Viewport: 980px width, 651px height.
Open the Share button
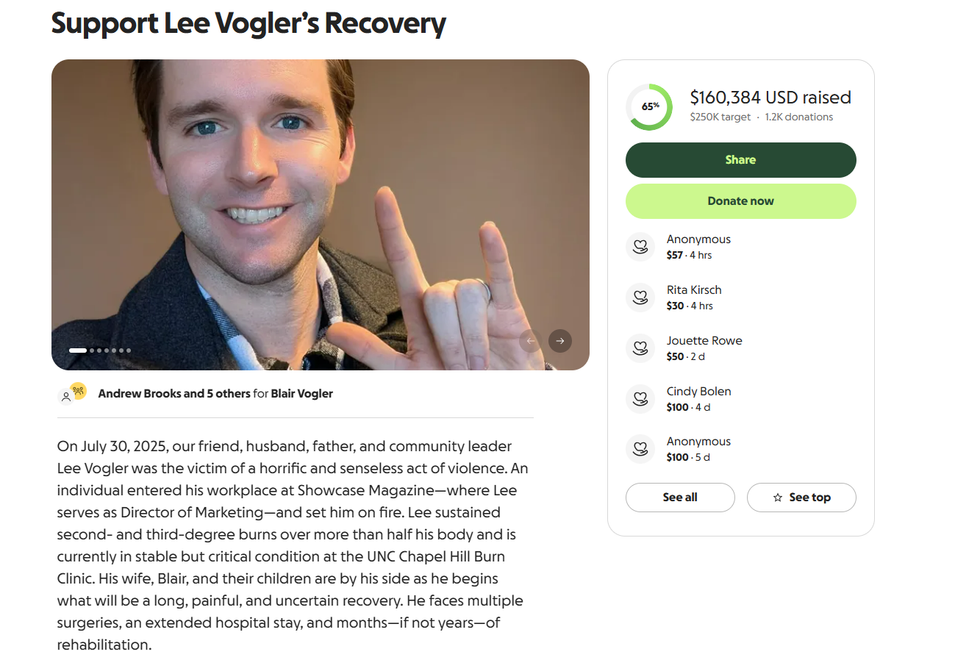741,160
